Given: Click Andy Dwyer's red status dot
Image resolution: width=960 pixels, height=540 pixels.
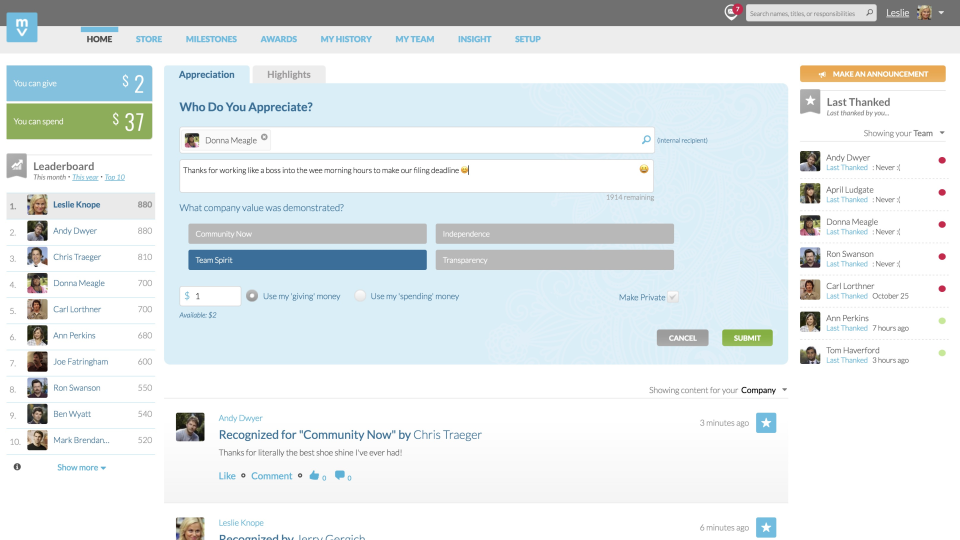Looking at the screenshot, I should [942, 160].
